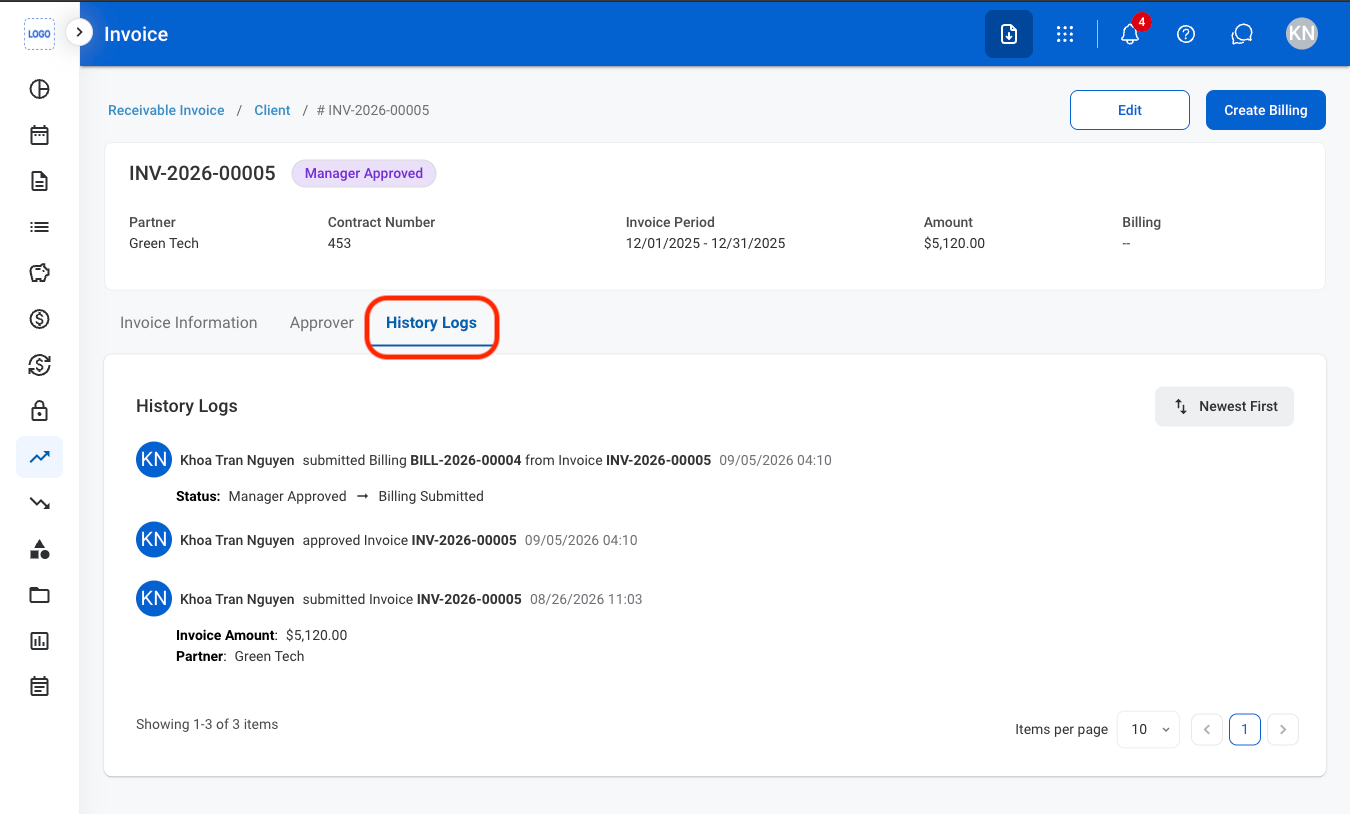Click the help question mark icon

pos(1186,34)
